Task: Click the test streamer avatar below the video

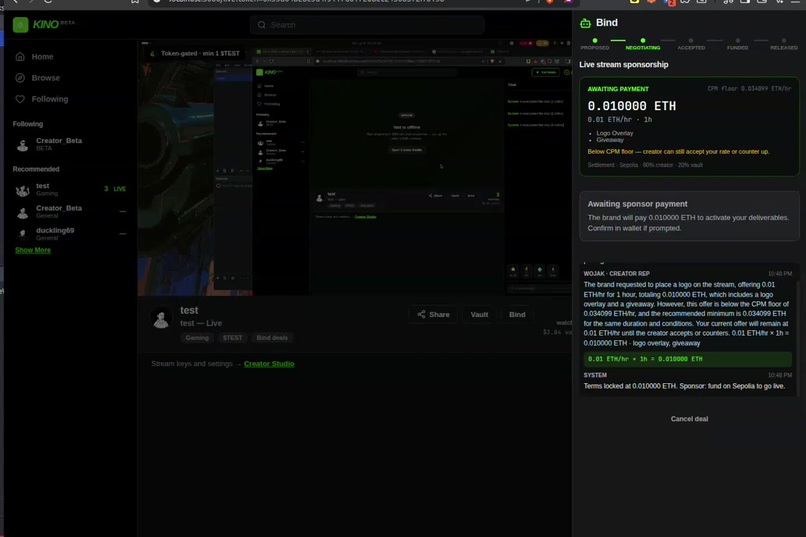Action: (161, 318)
